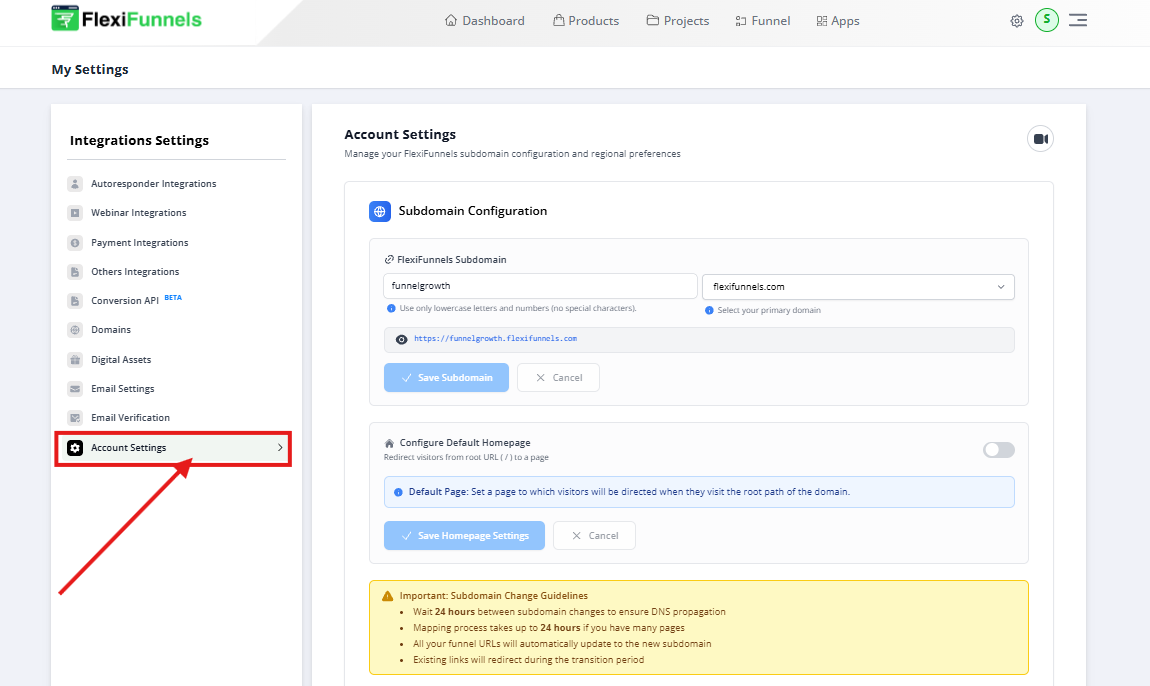Viewport: 1150px width, 686px height.
Task: Click the Integrations Settings heading
Action: [x=139, y=141]
